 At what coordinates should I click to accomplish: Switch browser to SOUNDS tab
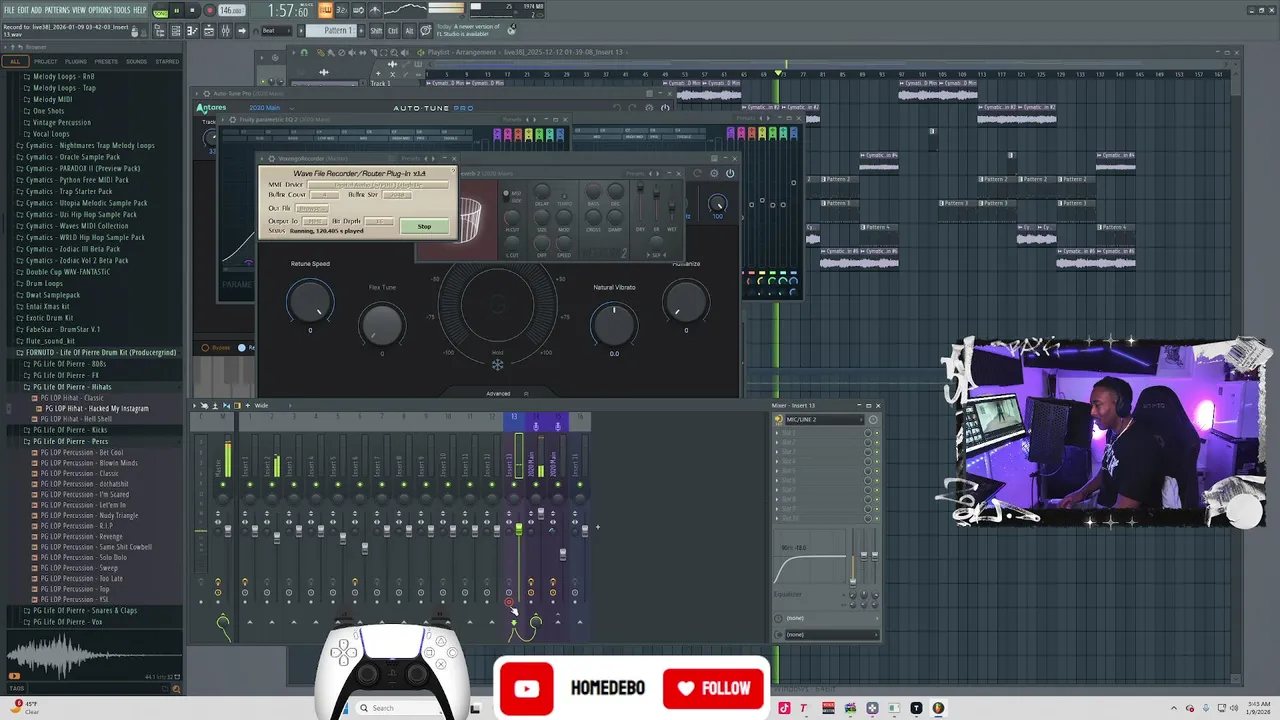point(136,61)
